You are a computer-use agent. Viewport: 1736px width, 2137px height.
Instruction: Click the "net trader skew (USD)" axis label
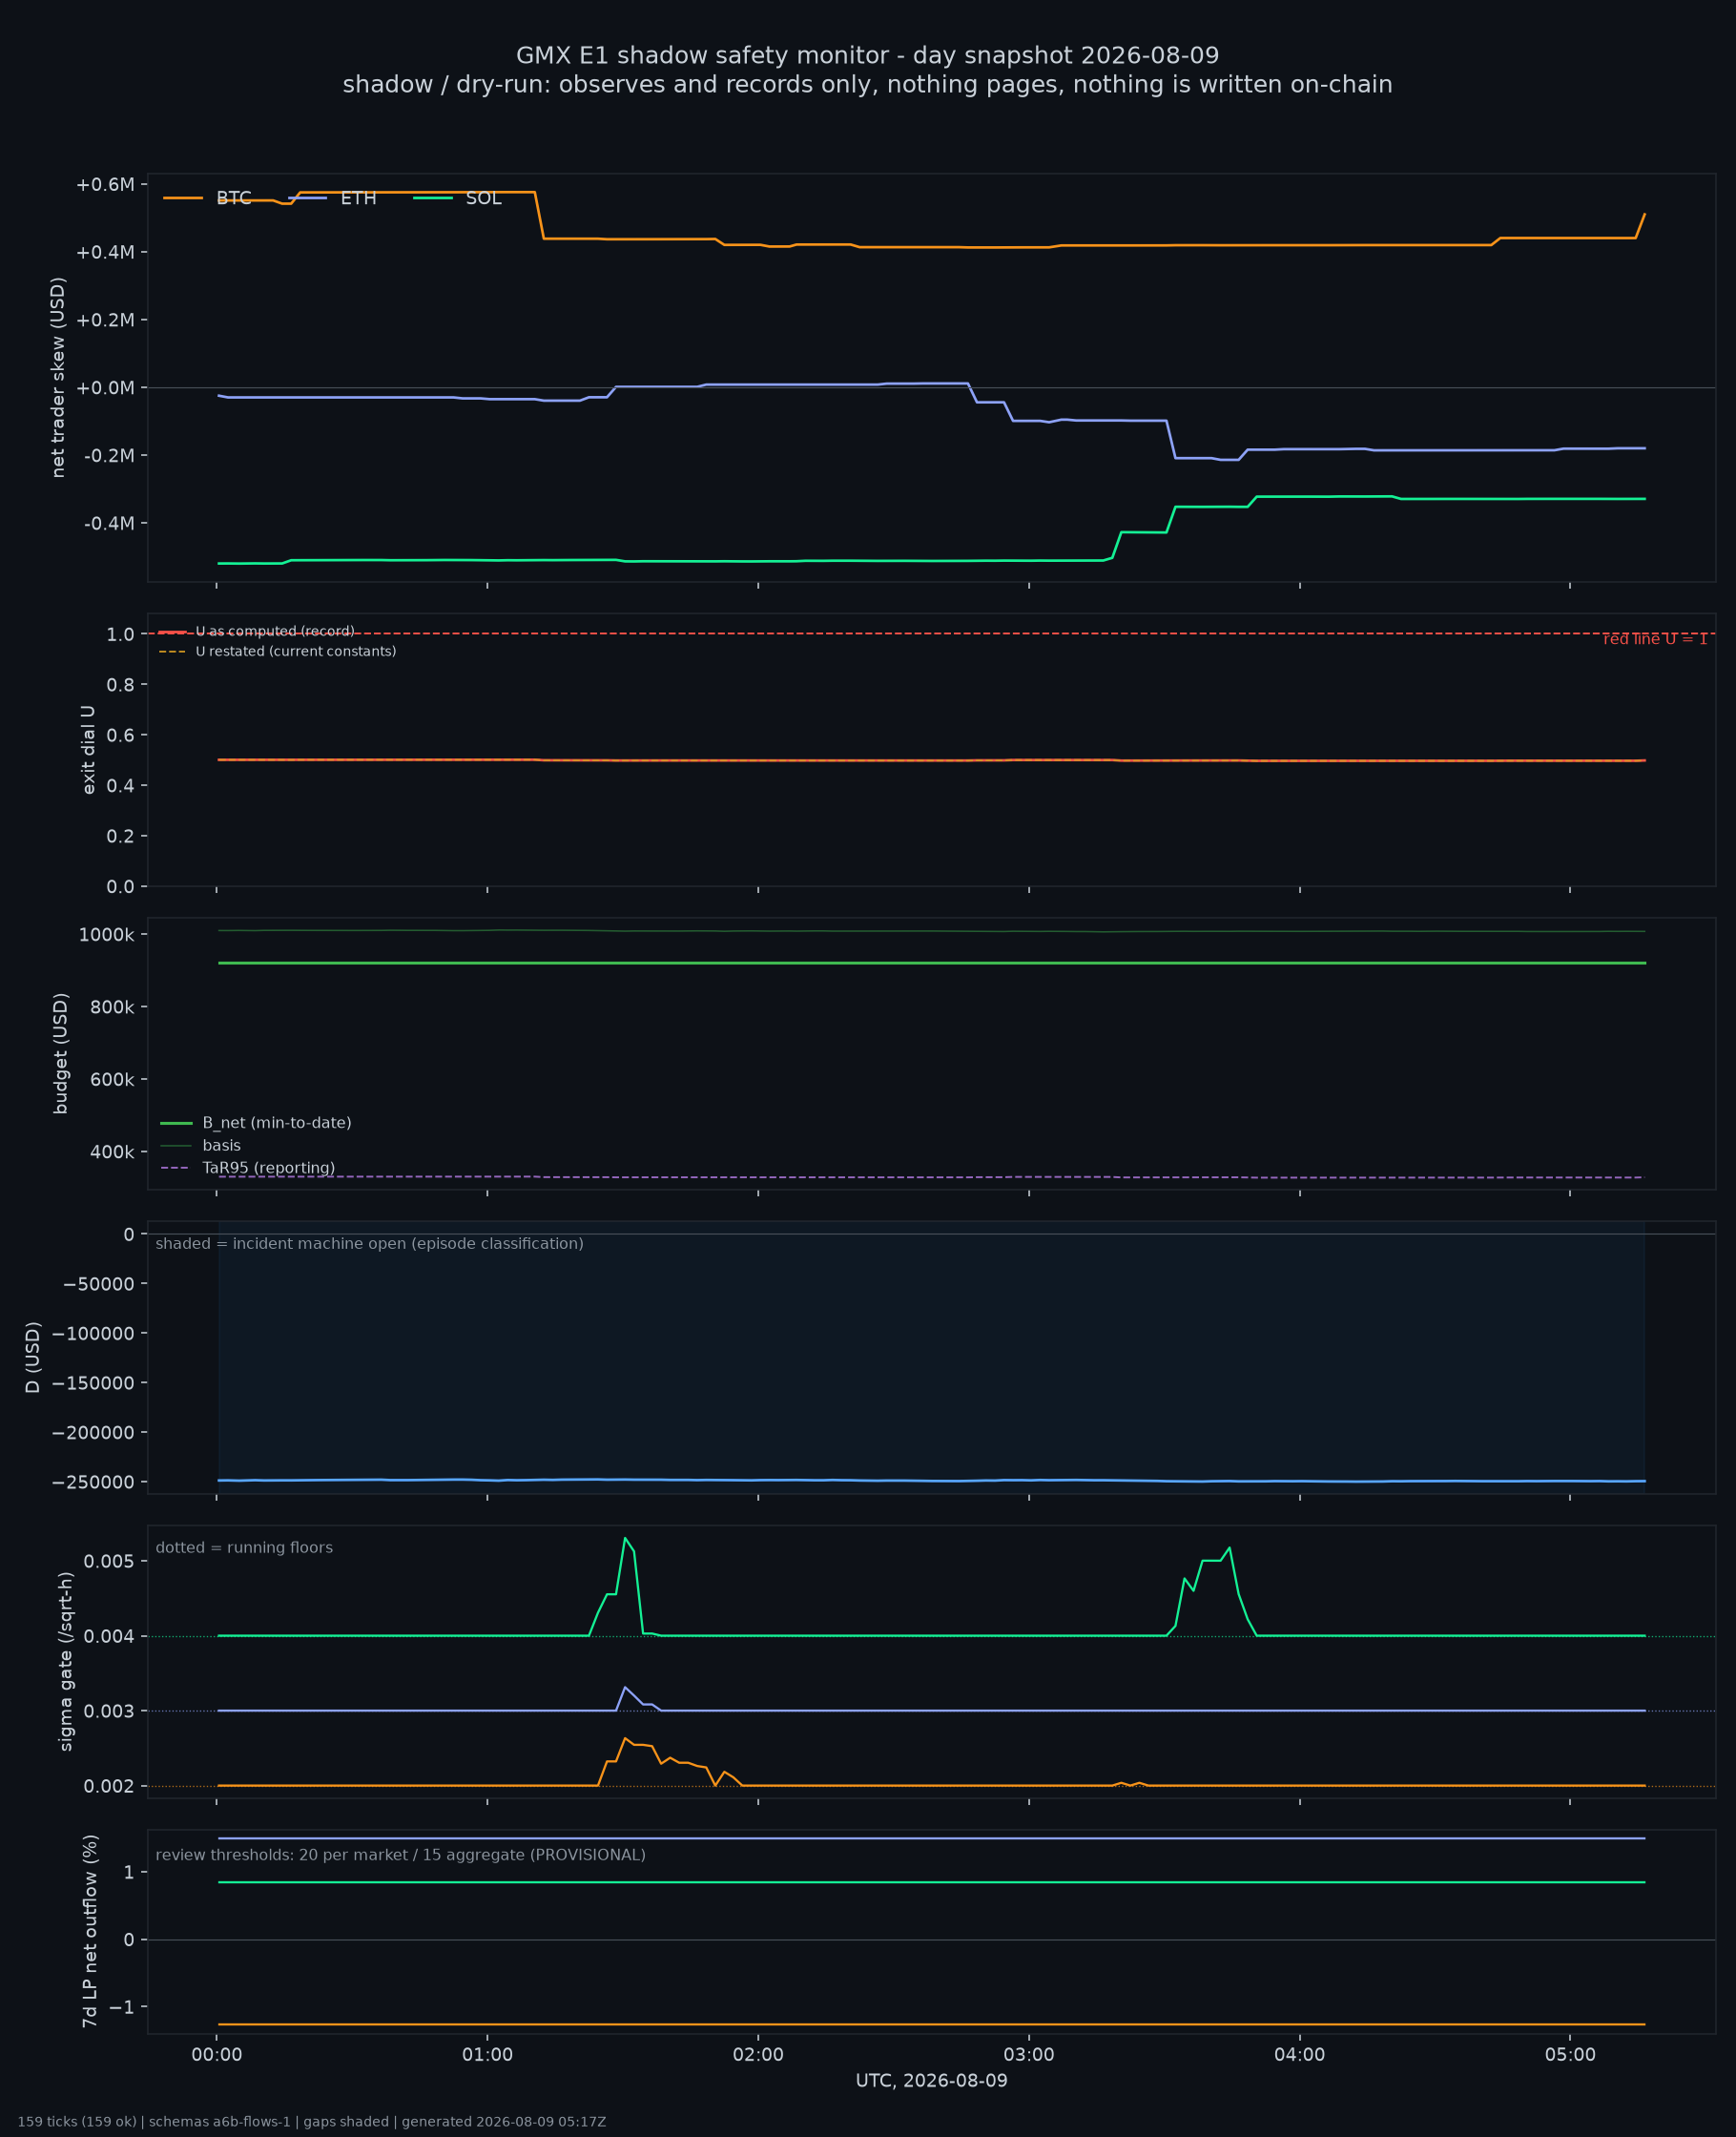[x=58, y=377]
